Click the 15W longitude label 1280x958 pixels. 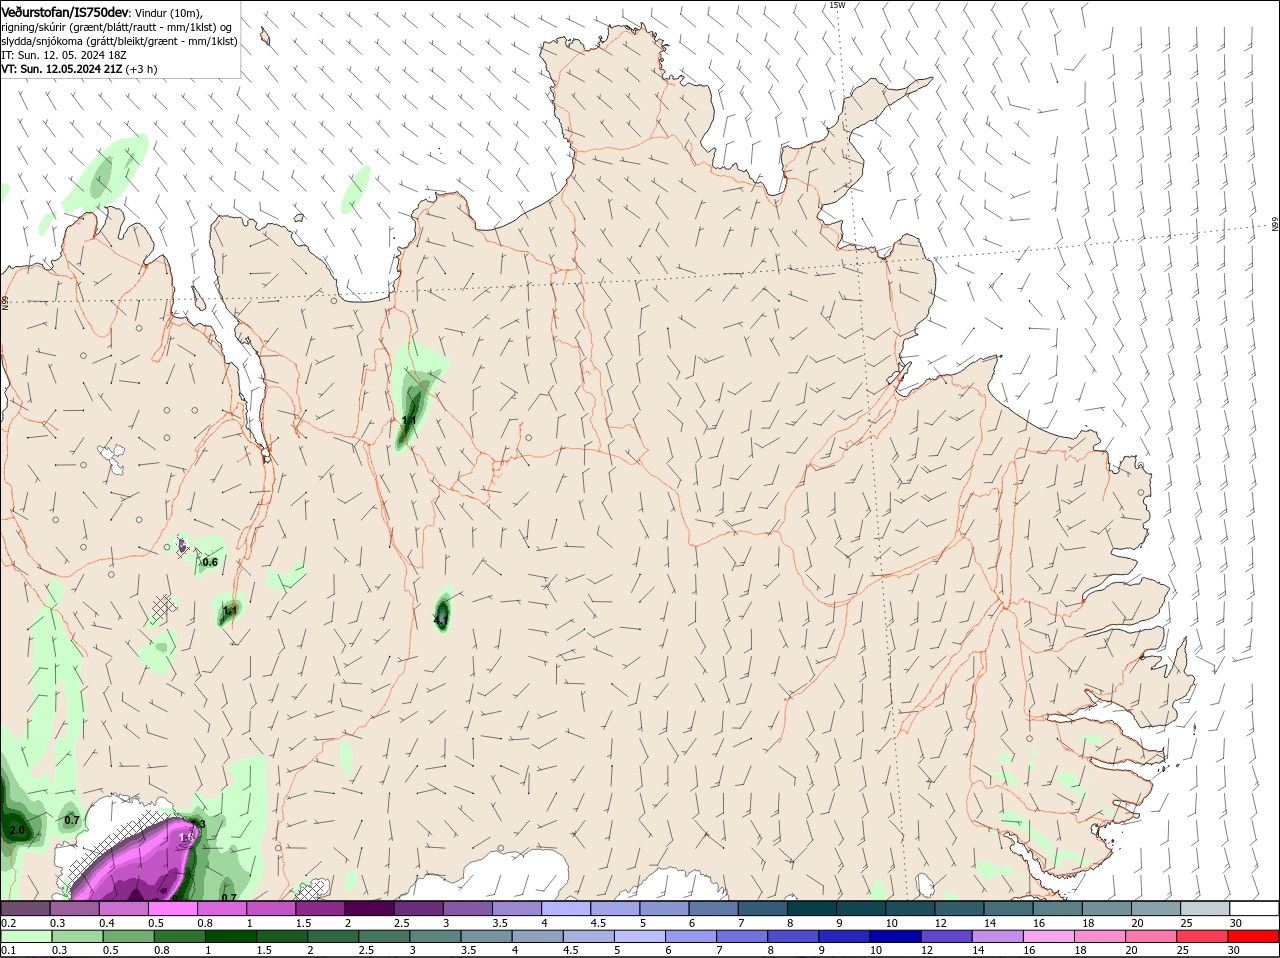click(x=837, y=5)
